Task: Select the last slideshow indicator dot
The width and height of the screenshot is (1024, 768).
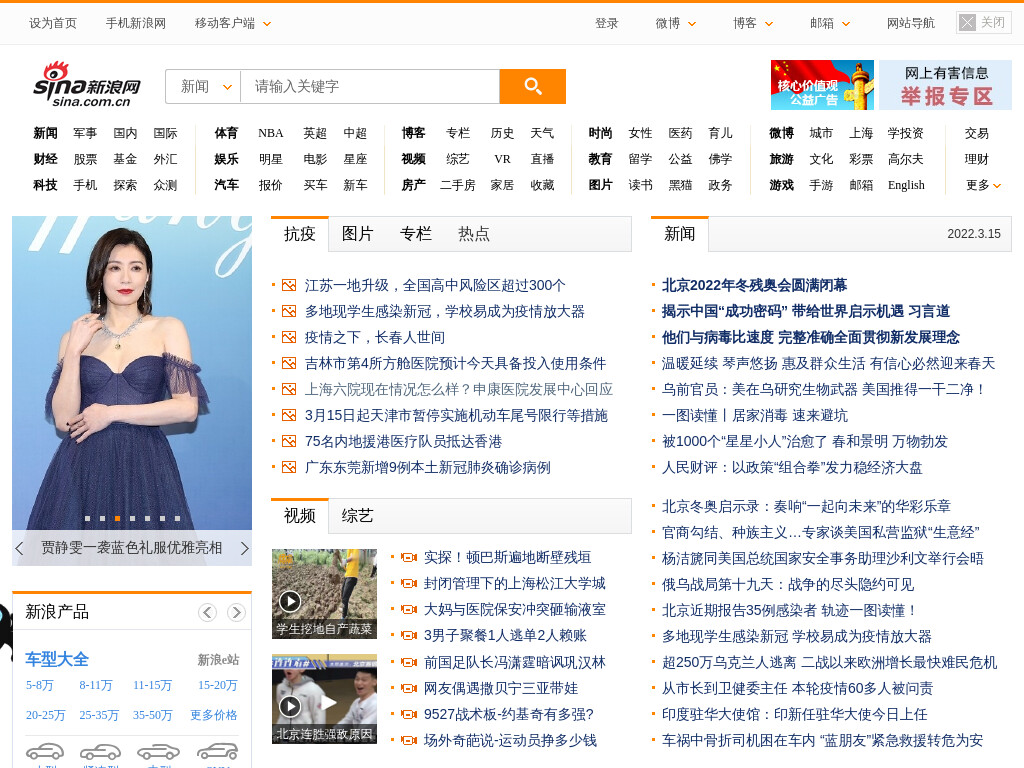Action: tap(177, 519)
